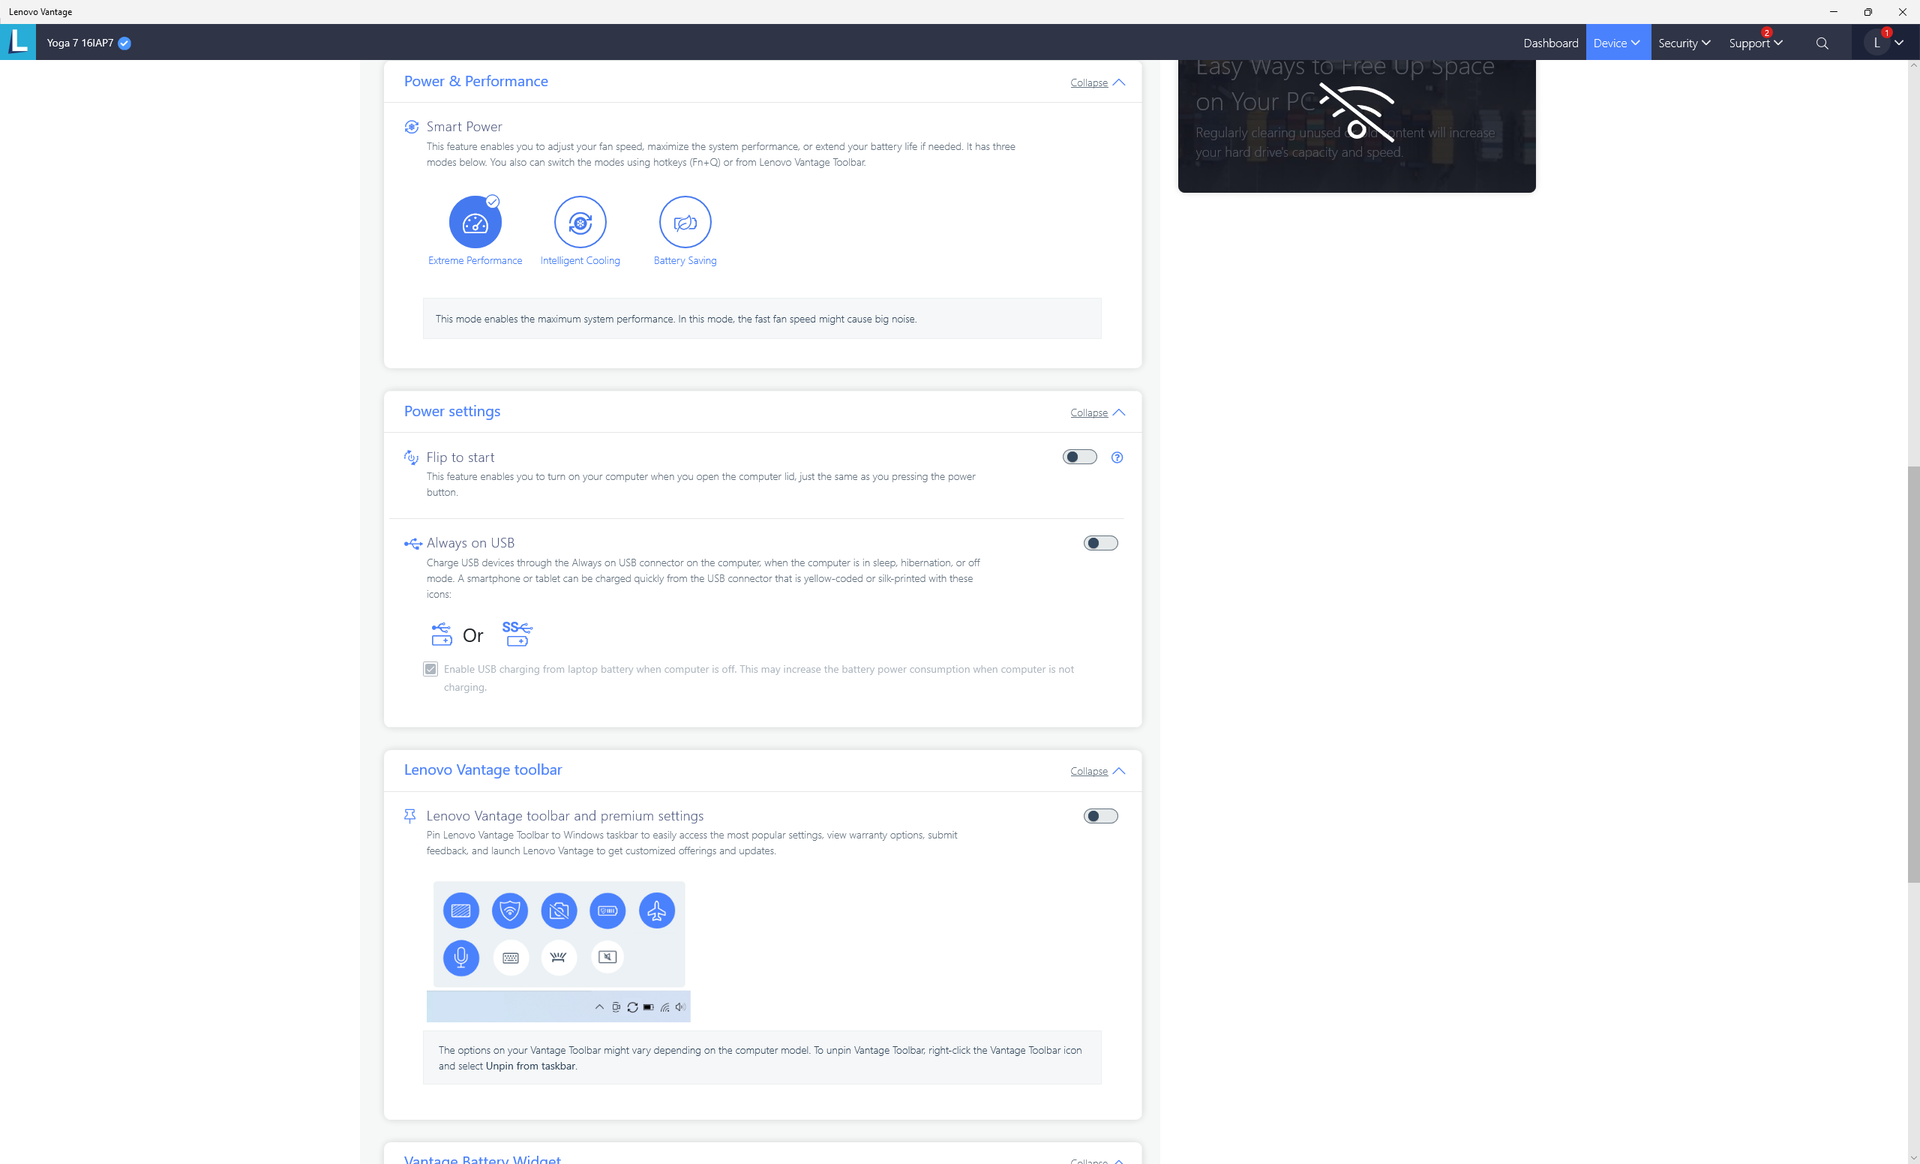Turn on Lenovo Vantage toolbar switch
This screenshot has height=1164, width=1920.
click(x=1100, y=816)
